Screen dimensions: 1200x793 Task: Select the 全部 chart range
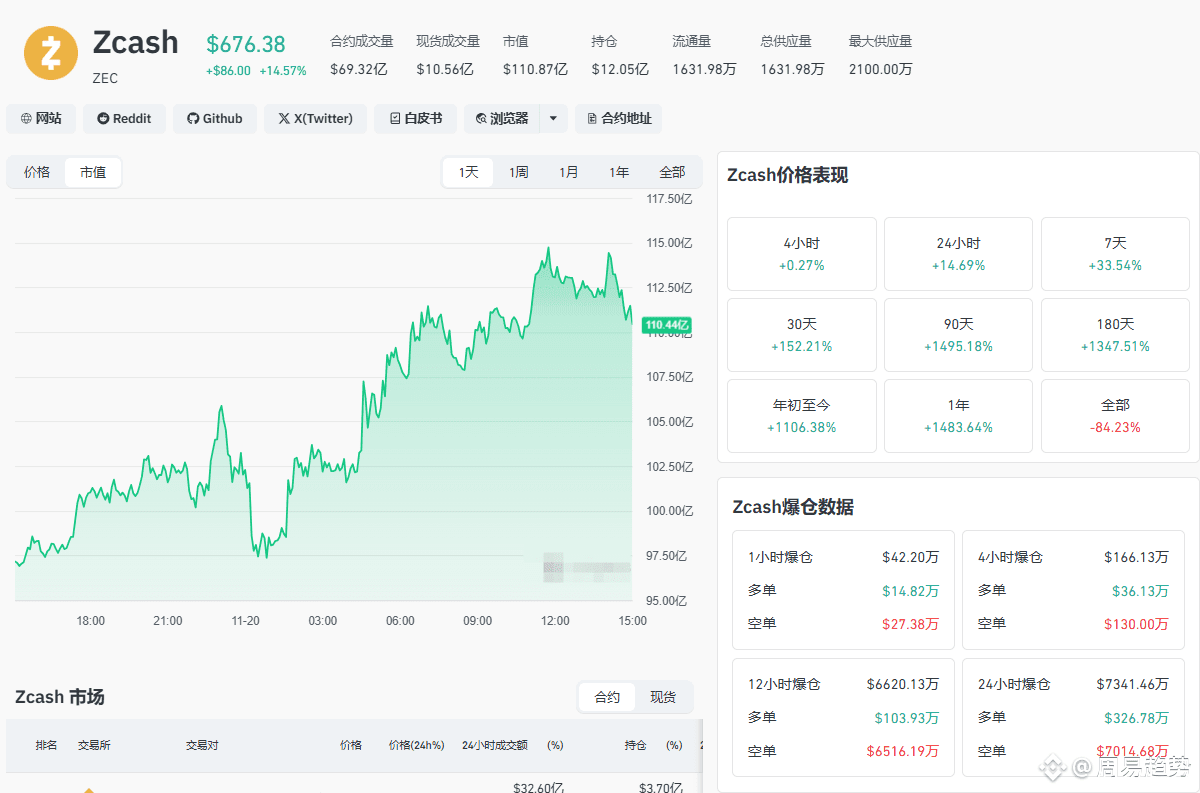coord(672,172)
